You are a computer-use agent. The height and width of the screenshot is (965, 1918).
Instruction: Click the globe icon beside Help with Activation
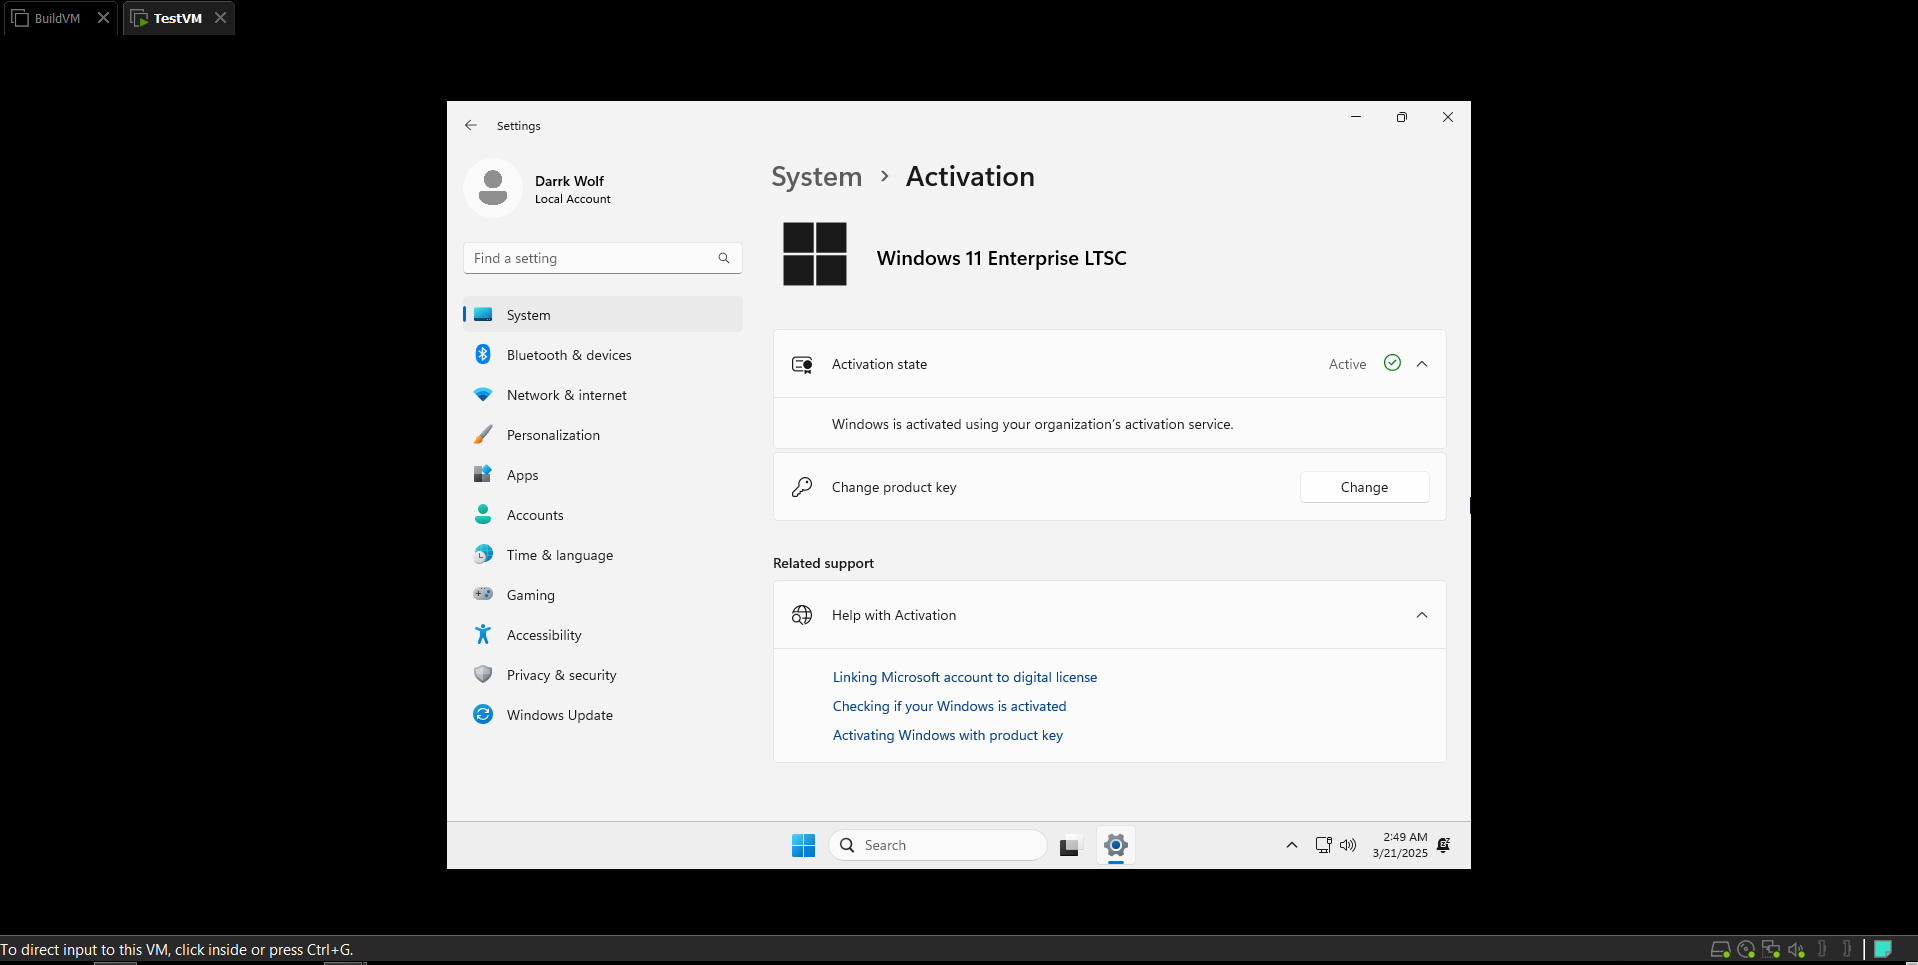click(x=802, y=615)
